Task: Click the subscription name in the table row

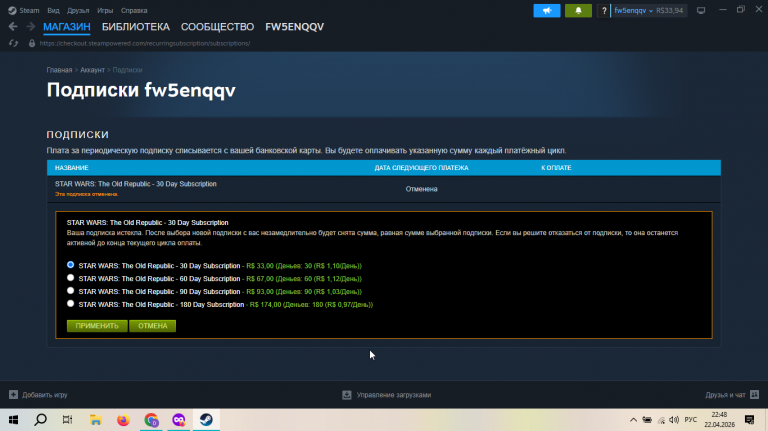Action: point(136,184)
